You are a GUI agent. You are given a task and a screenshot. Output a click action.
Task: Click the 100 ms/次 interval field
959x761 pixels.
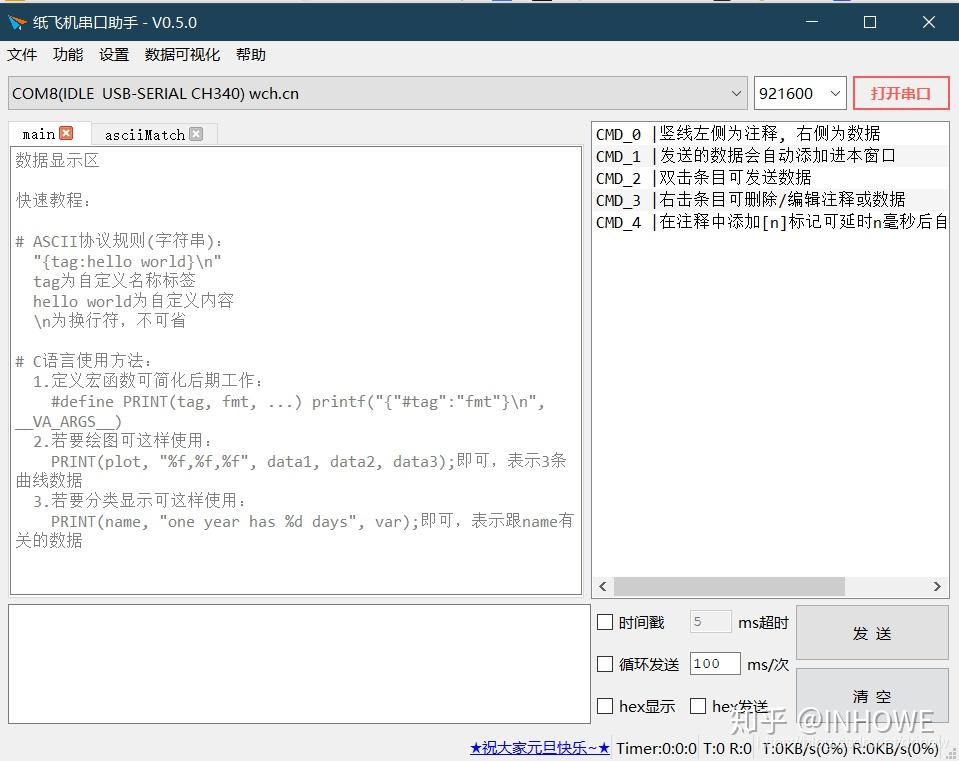click(715, 664)
